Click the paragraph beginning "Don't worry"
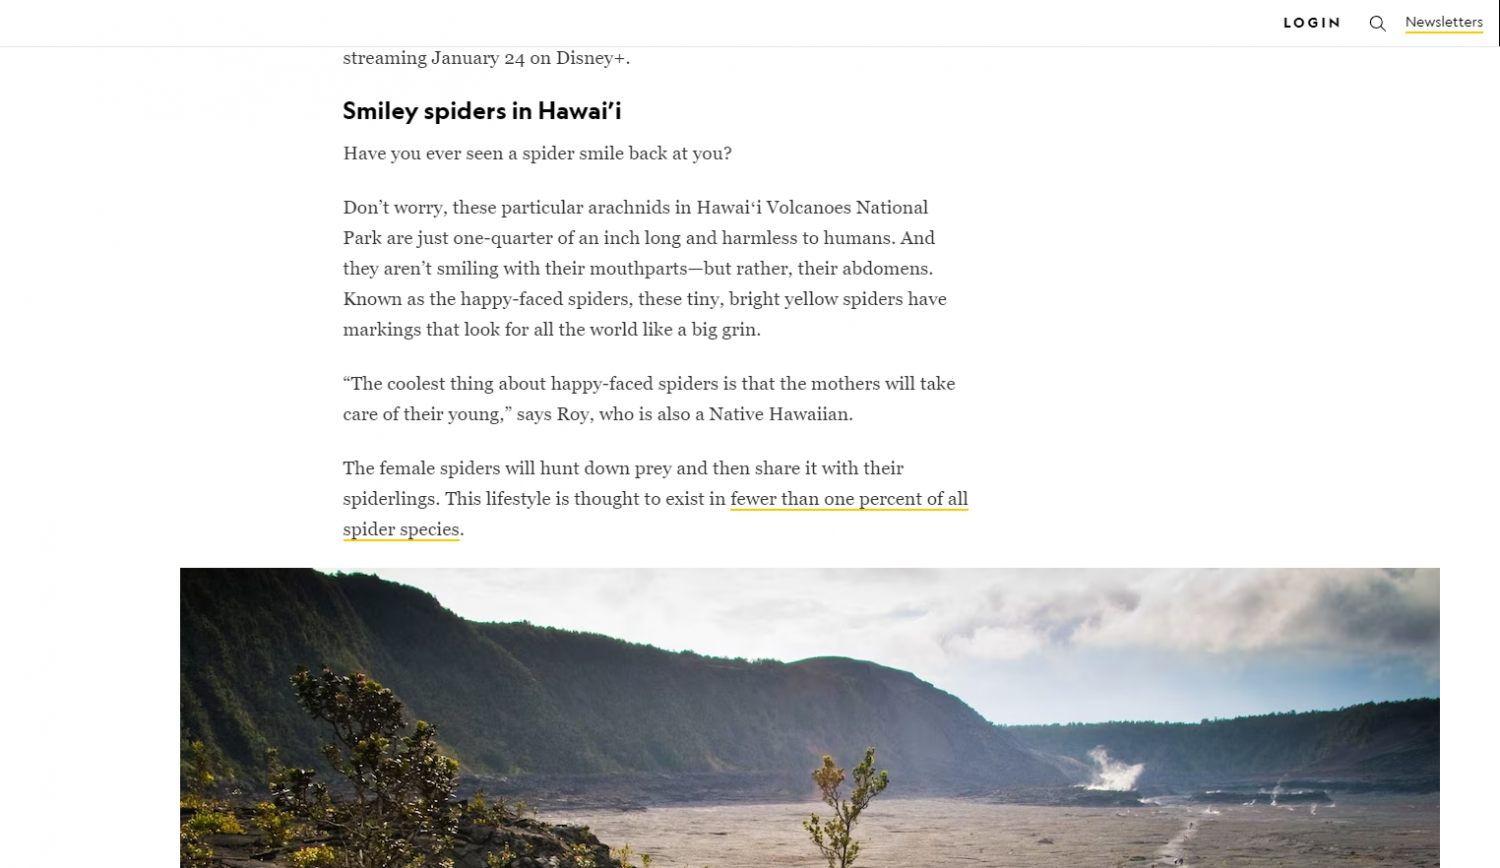 click(645, 268)
